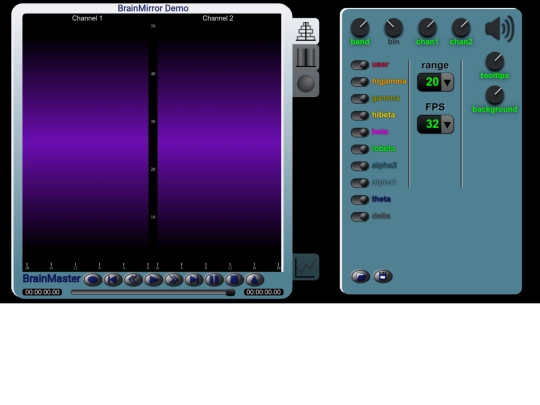The image size is (540, 405).
Task: Open the FPS dropdown arrow
Action: (x=447, y=124)
